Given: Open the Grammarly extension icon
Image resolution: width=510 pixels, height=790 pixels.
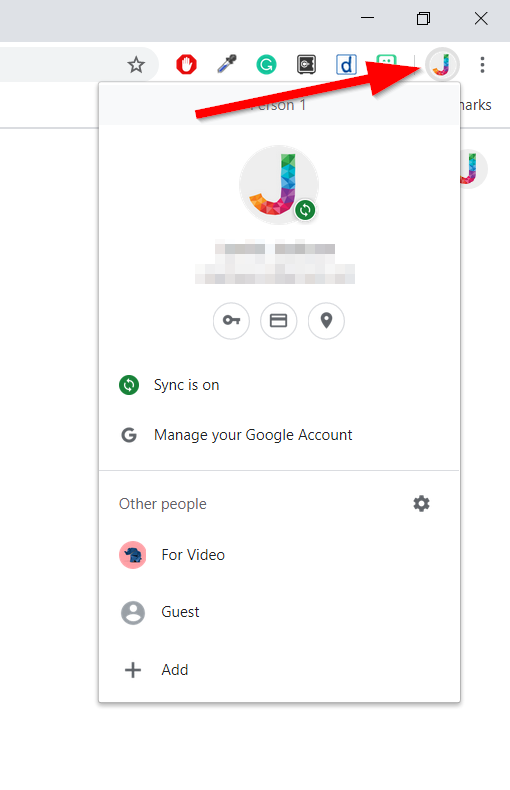Looking at the screenshot, I should (x=266, y=64).
